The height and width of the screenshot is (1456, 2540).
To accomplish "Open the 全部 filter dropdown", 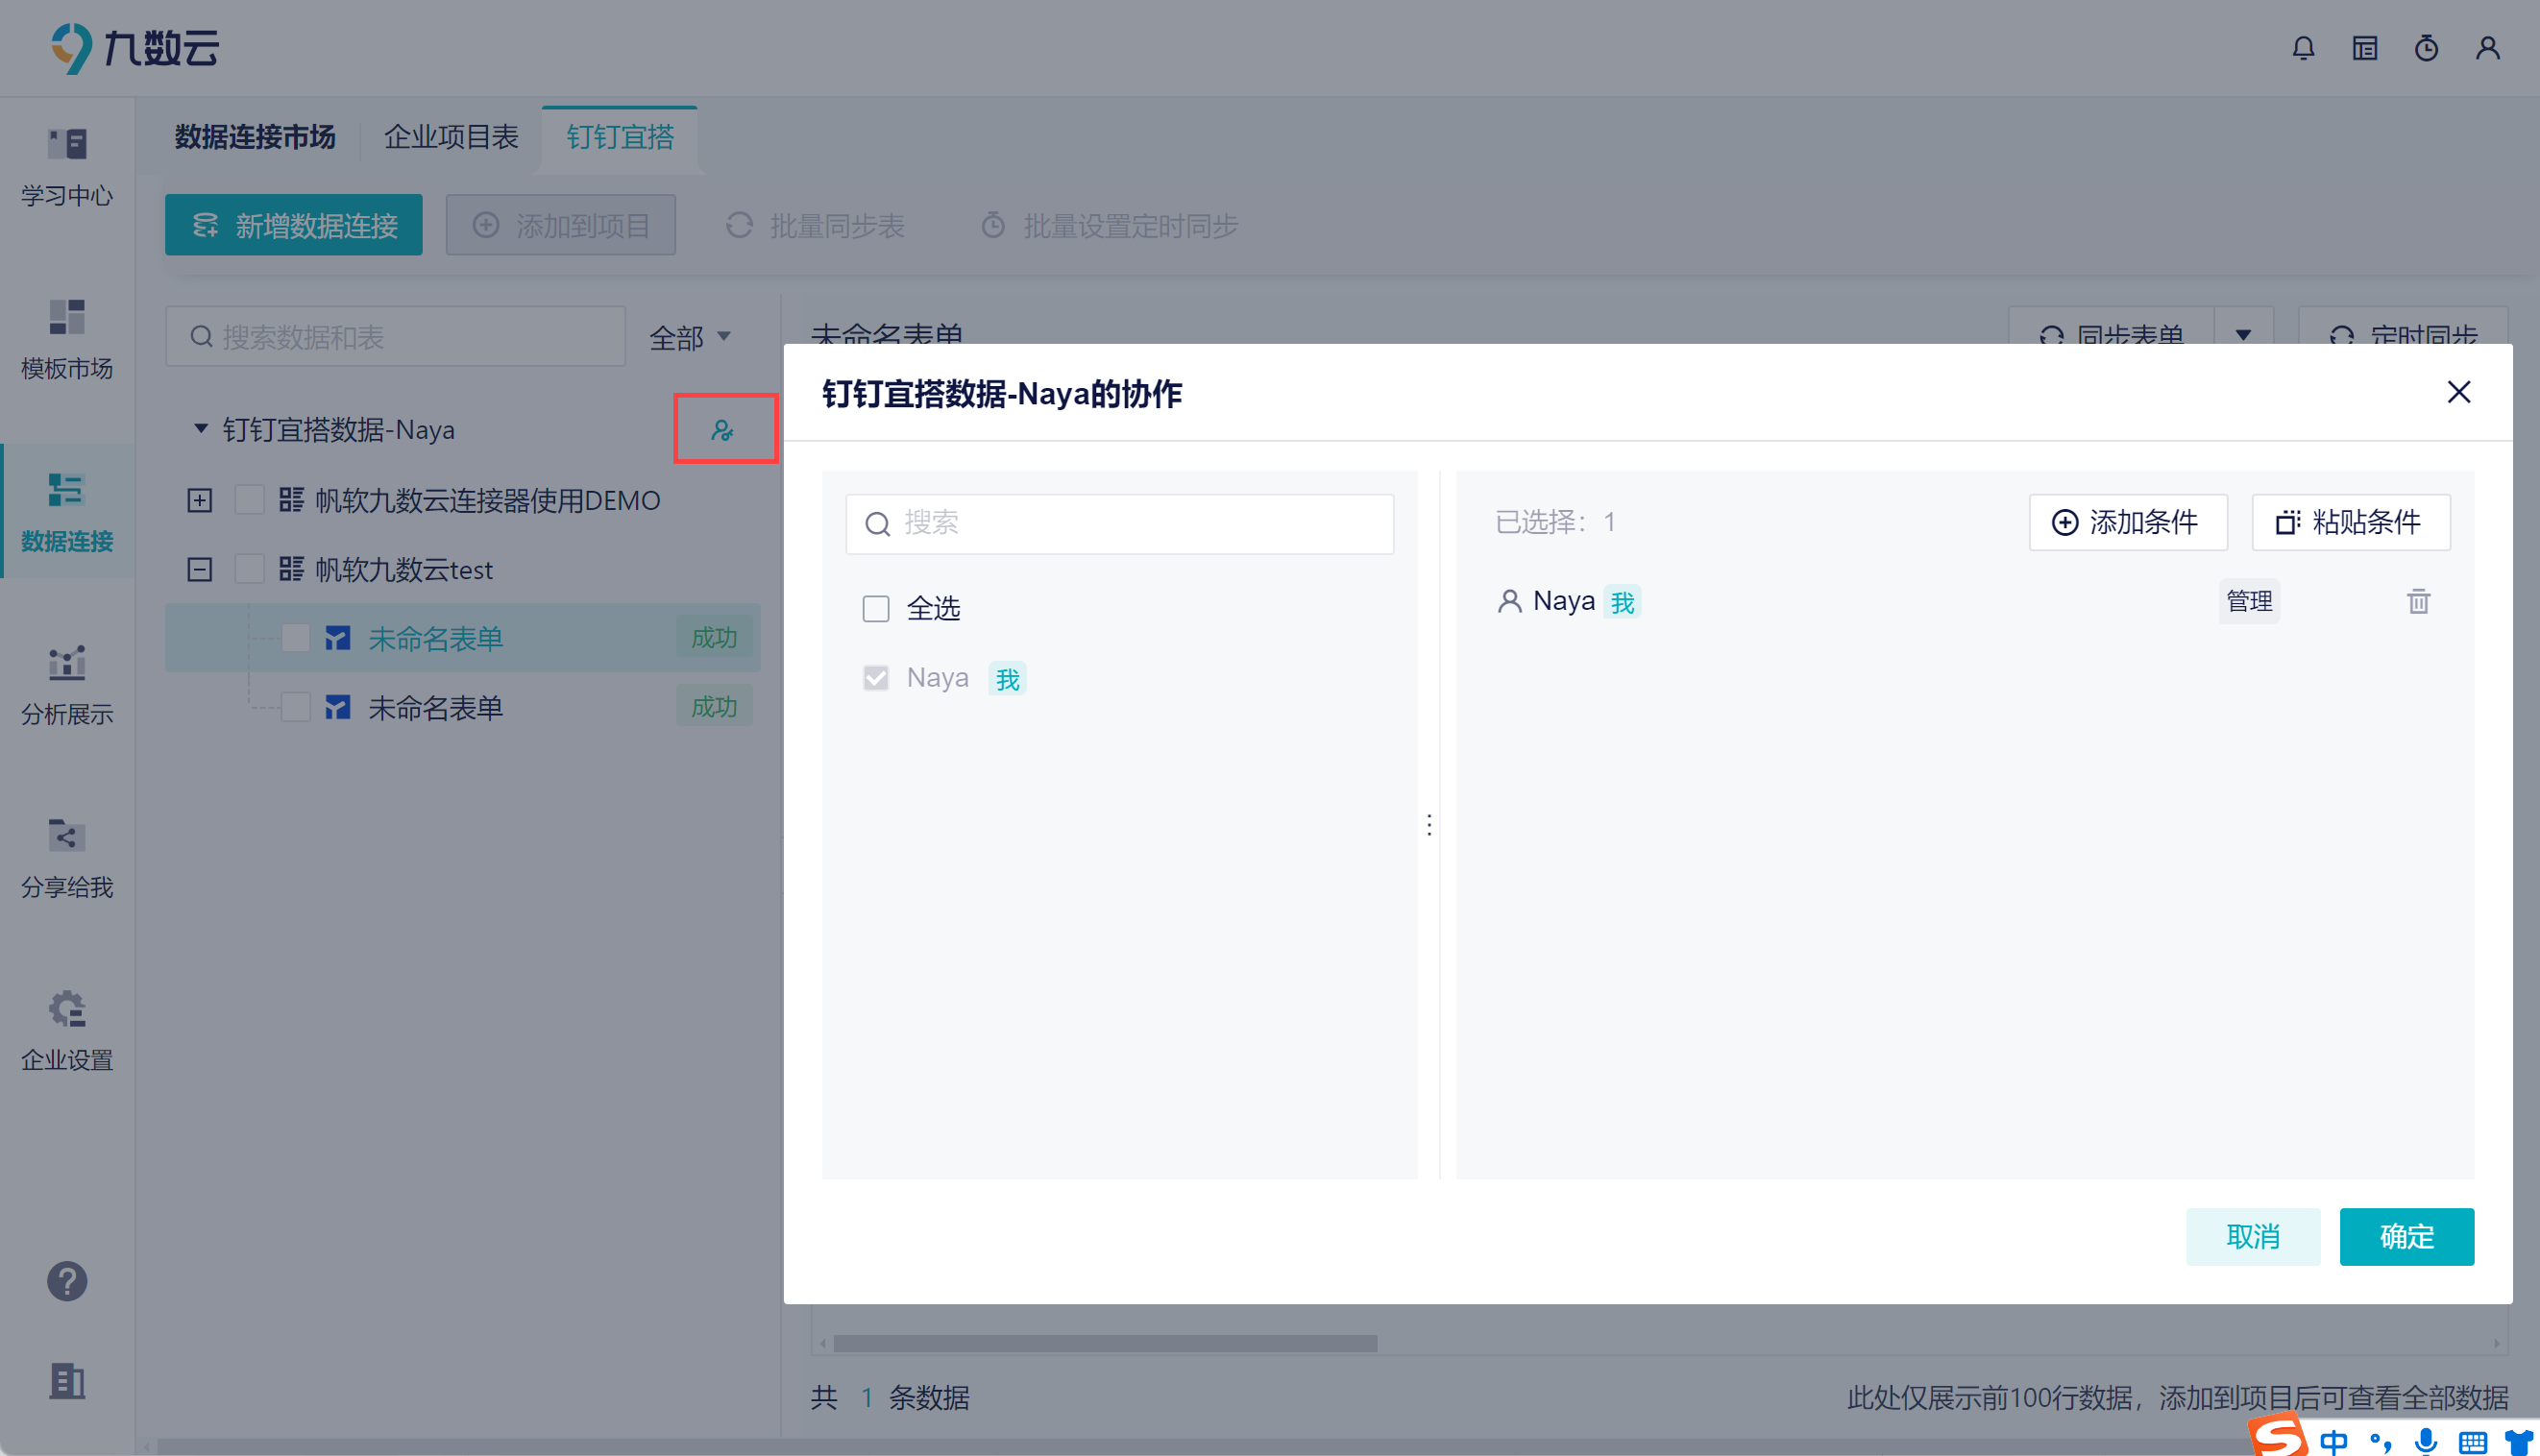I will pyautogui.click(x=690, y=338).
